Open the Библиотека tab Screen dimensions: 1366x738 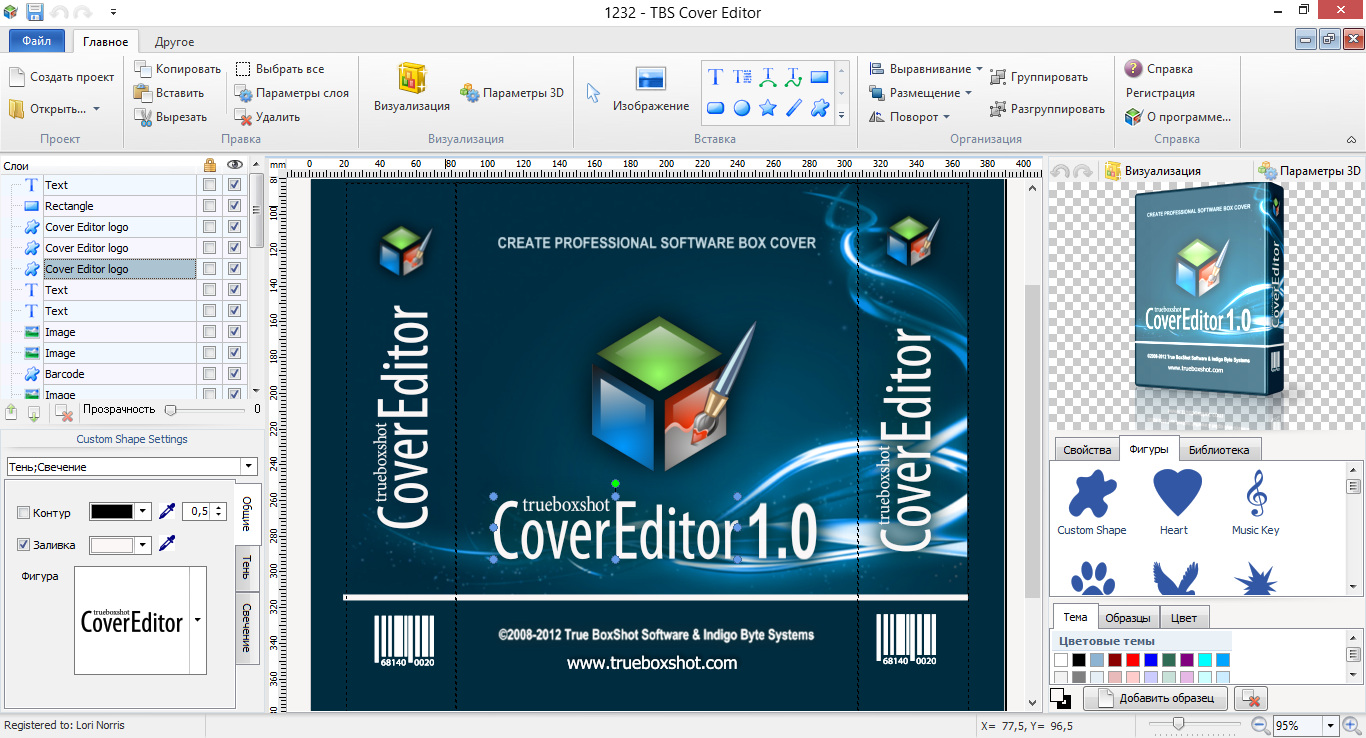1218,450
